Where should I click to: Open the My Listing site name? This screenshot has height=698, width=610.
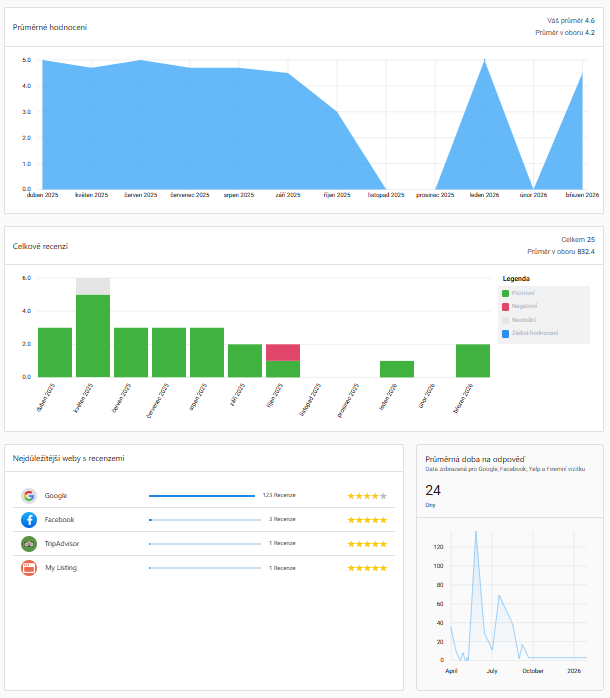coord(61,568)
